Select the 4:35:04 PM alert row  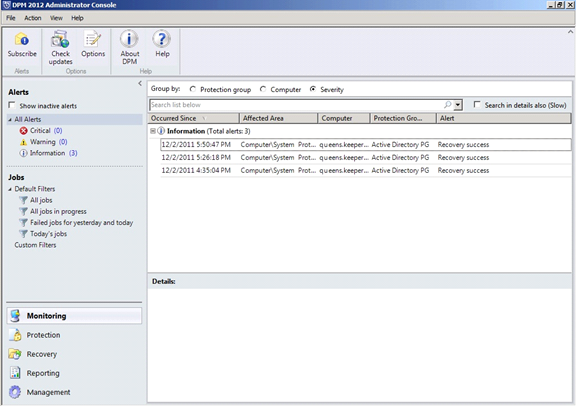click(x=366, y=170)
